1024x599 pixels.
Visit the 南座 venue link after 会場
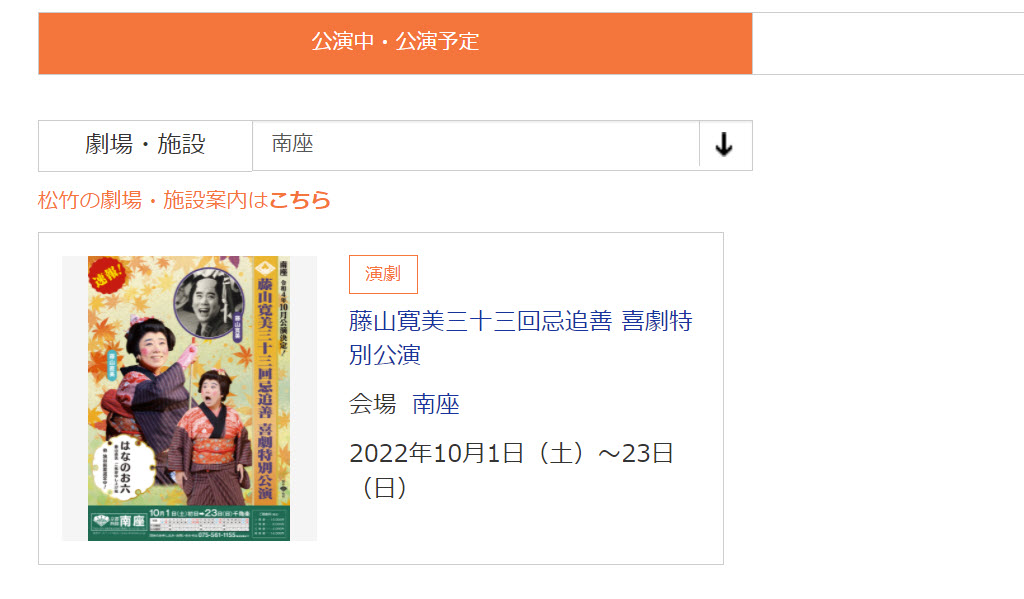[436, 404]
